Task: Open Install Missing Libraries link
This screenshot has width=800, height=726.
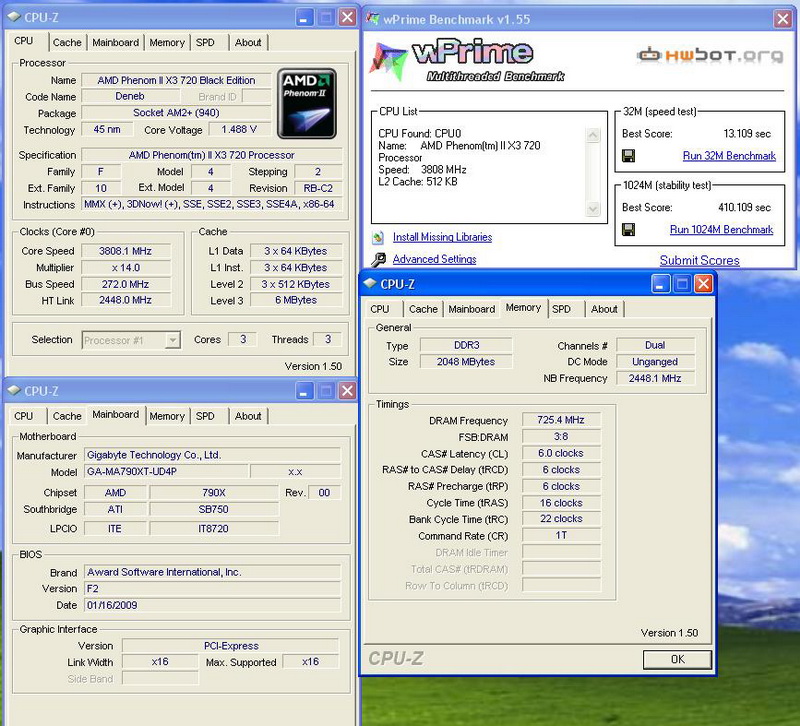Action: coord(442,237)
